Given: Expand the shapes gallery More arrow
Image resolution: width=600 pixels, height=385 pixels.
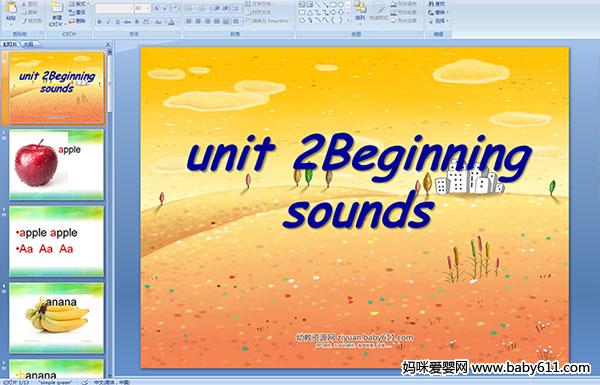Looking at the screenshot, I should click(348, 20).
